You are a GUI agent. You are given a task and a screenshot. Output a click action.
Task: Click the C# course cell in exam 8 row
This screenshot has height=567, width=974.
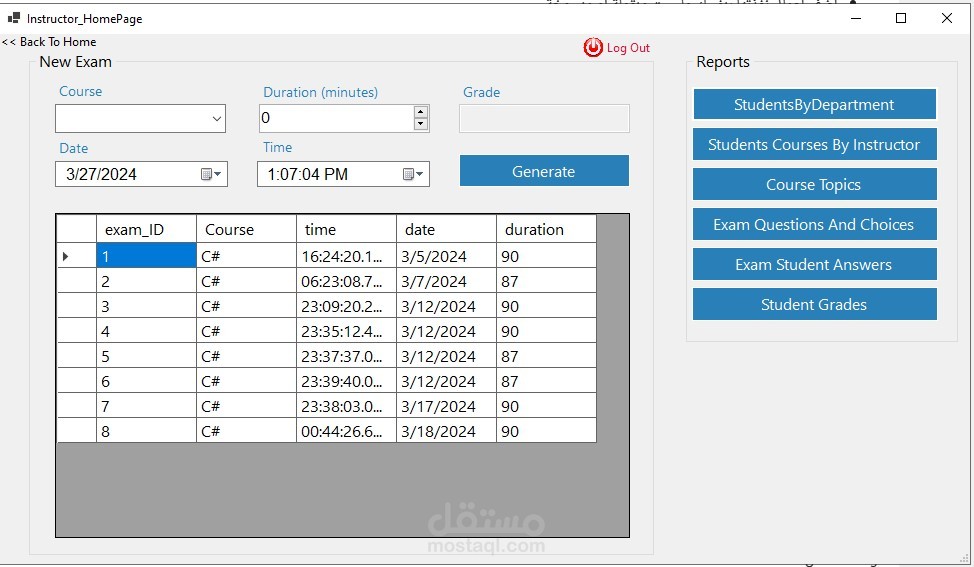click(247, 430)
